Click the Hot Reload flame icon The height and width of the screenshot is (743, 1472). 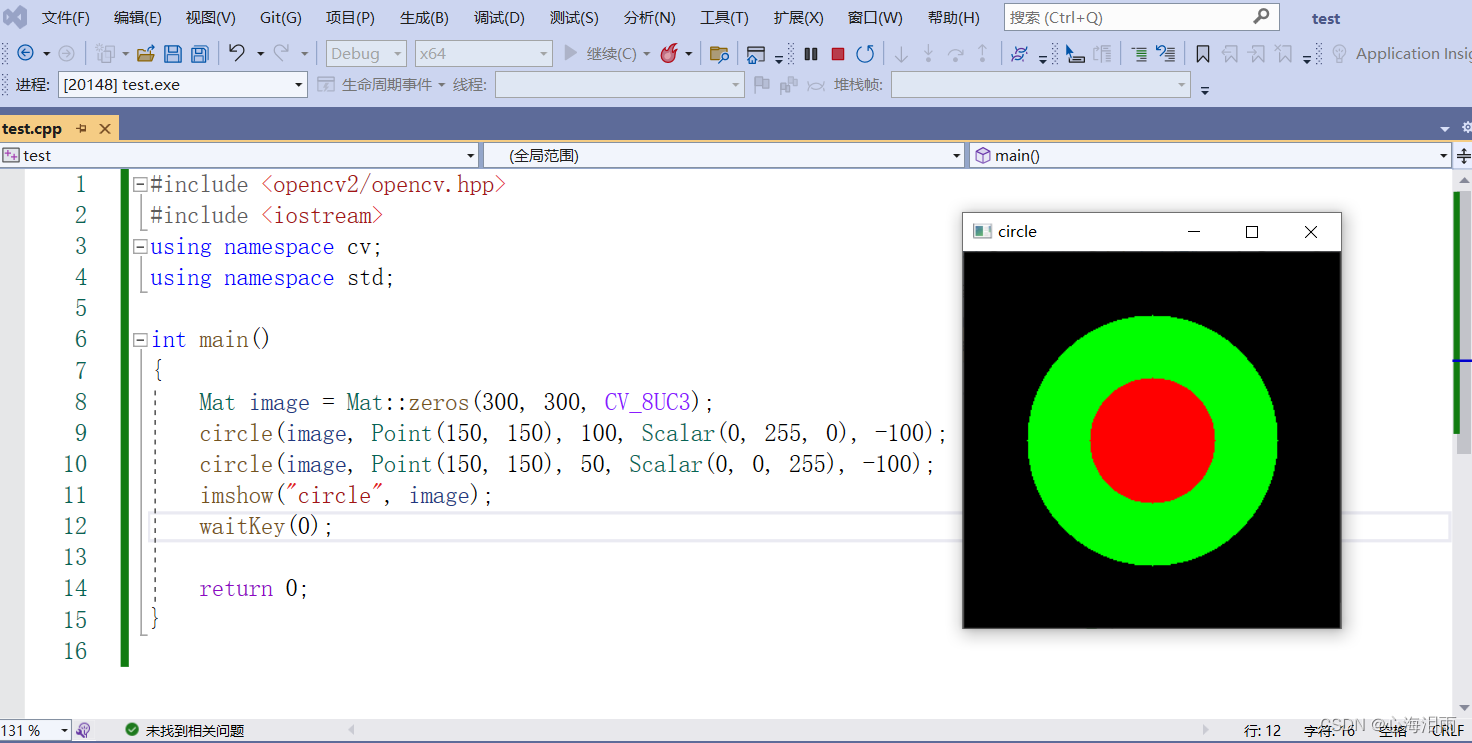(x=670, y=54)
